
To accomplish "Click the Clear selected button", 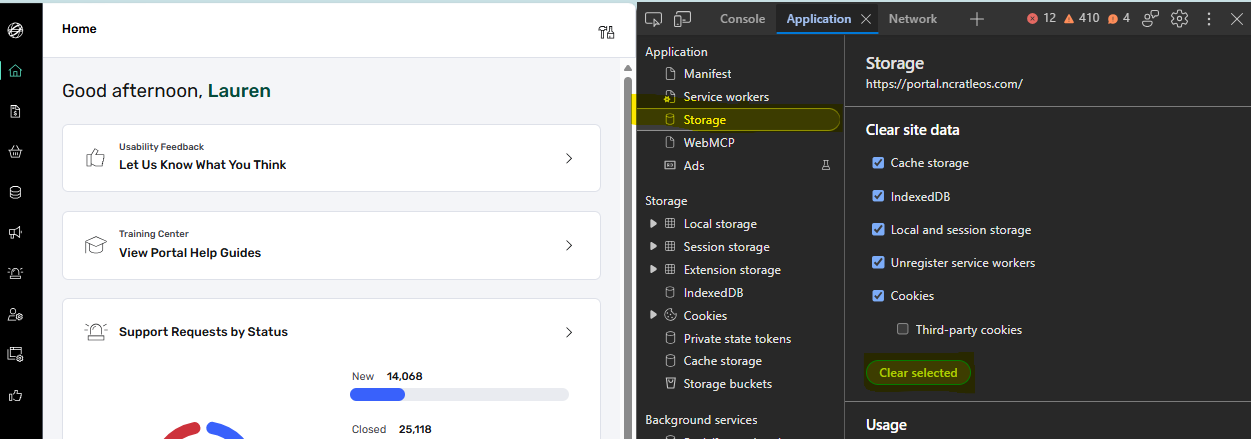I will click(x=918, y=373).
